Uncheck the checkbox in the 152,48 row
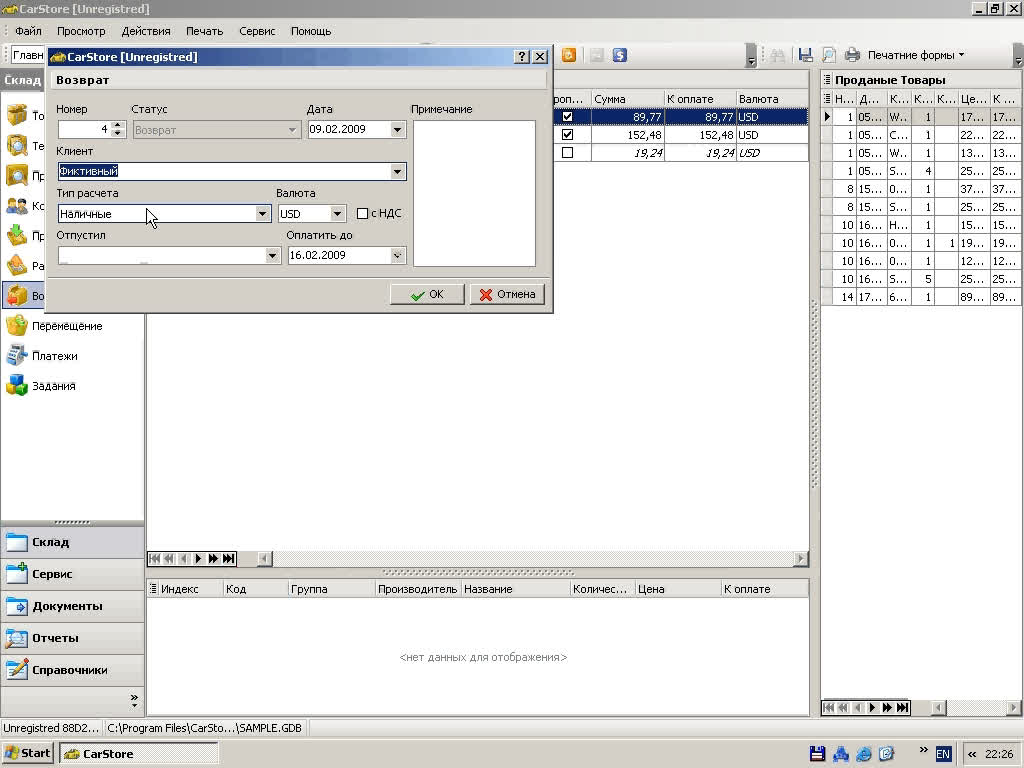The height and width of the screenshot is (768, 1024). coord(568,135)
